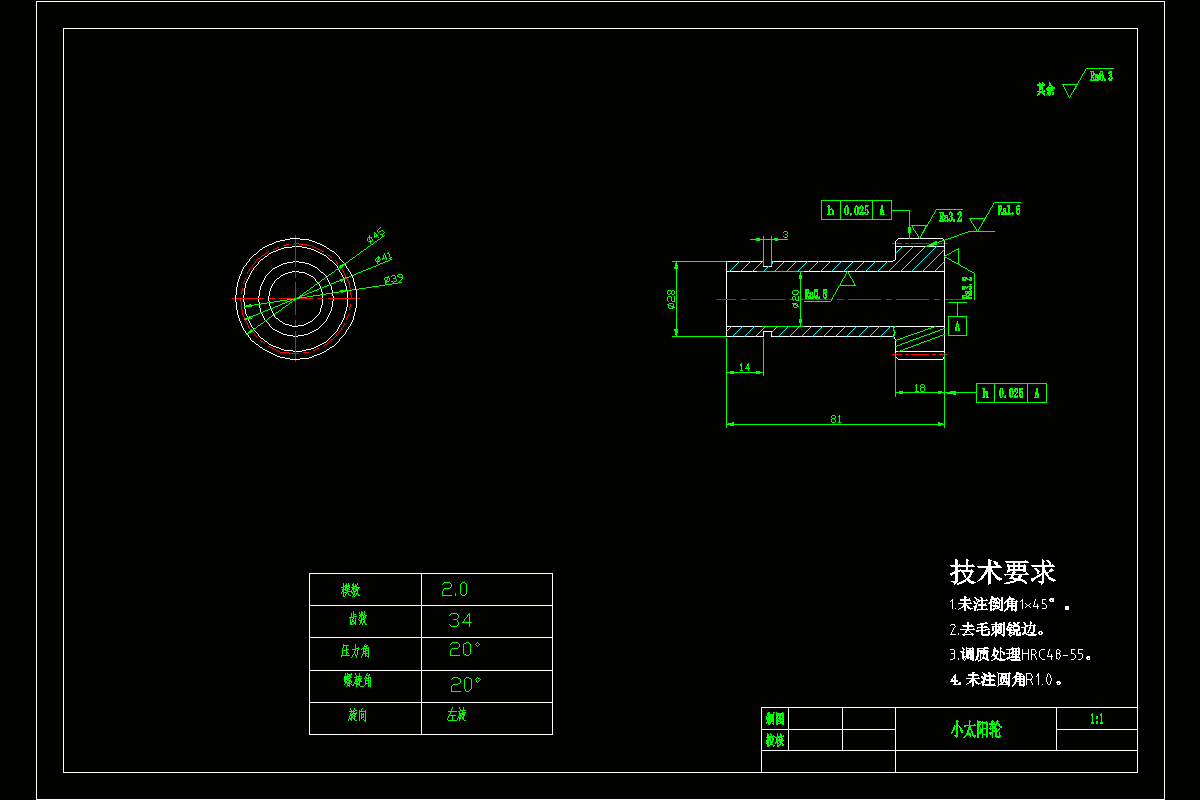Click the 1:1 scale cell
Image resolution: width=1200 pixels, height=800 pixels.
(1096, 719)
